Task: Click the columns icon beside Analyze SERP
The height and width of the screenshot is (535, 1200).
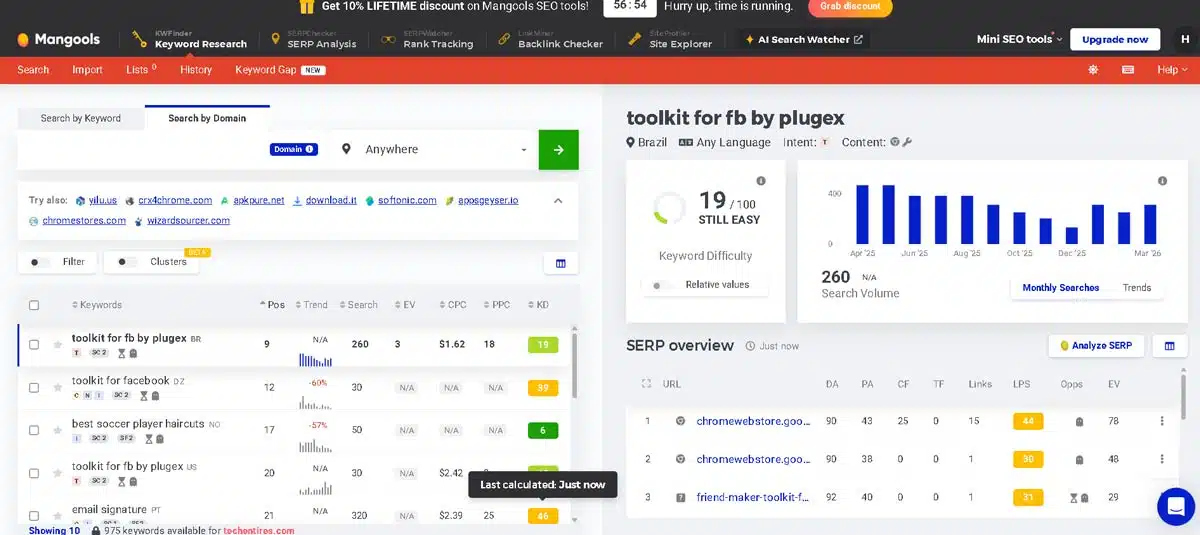Action: [1169, 345]
